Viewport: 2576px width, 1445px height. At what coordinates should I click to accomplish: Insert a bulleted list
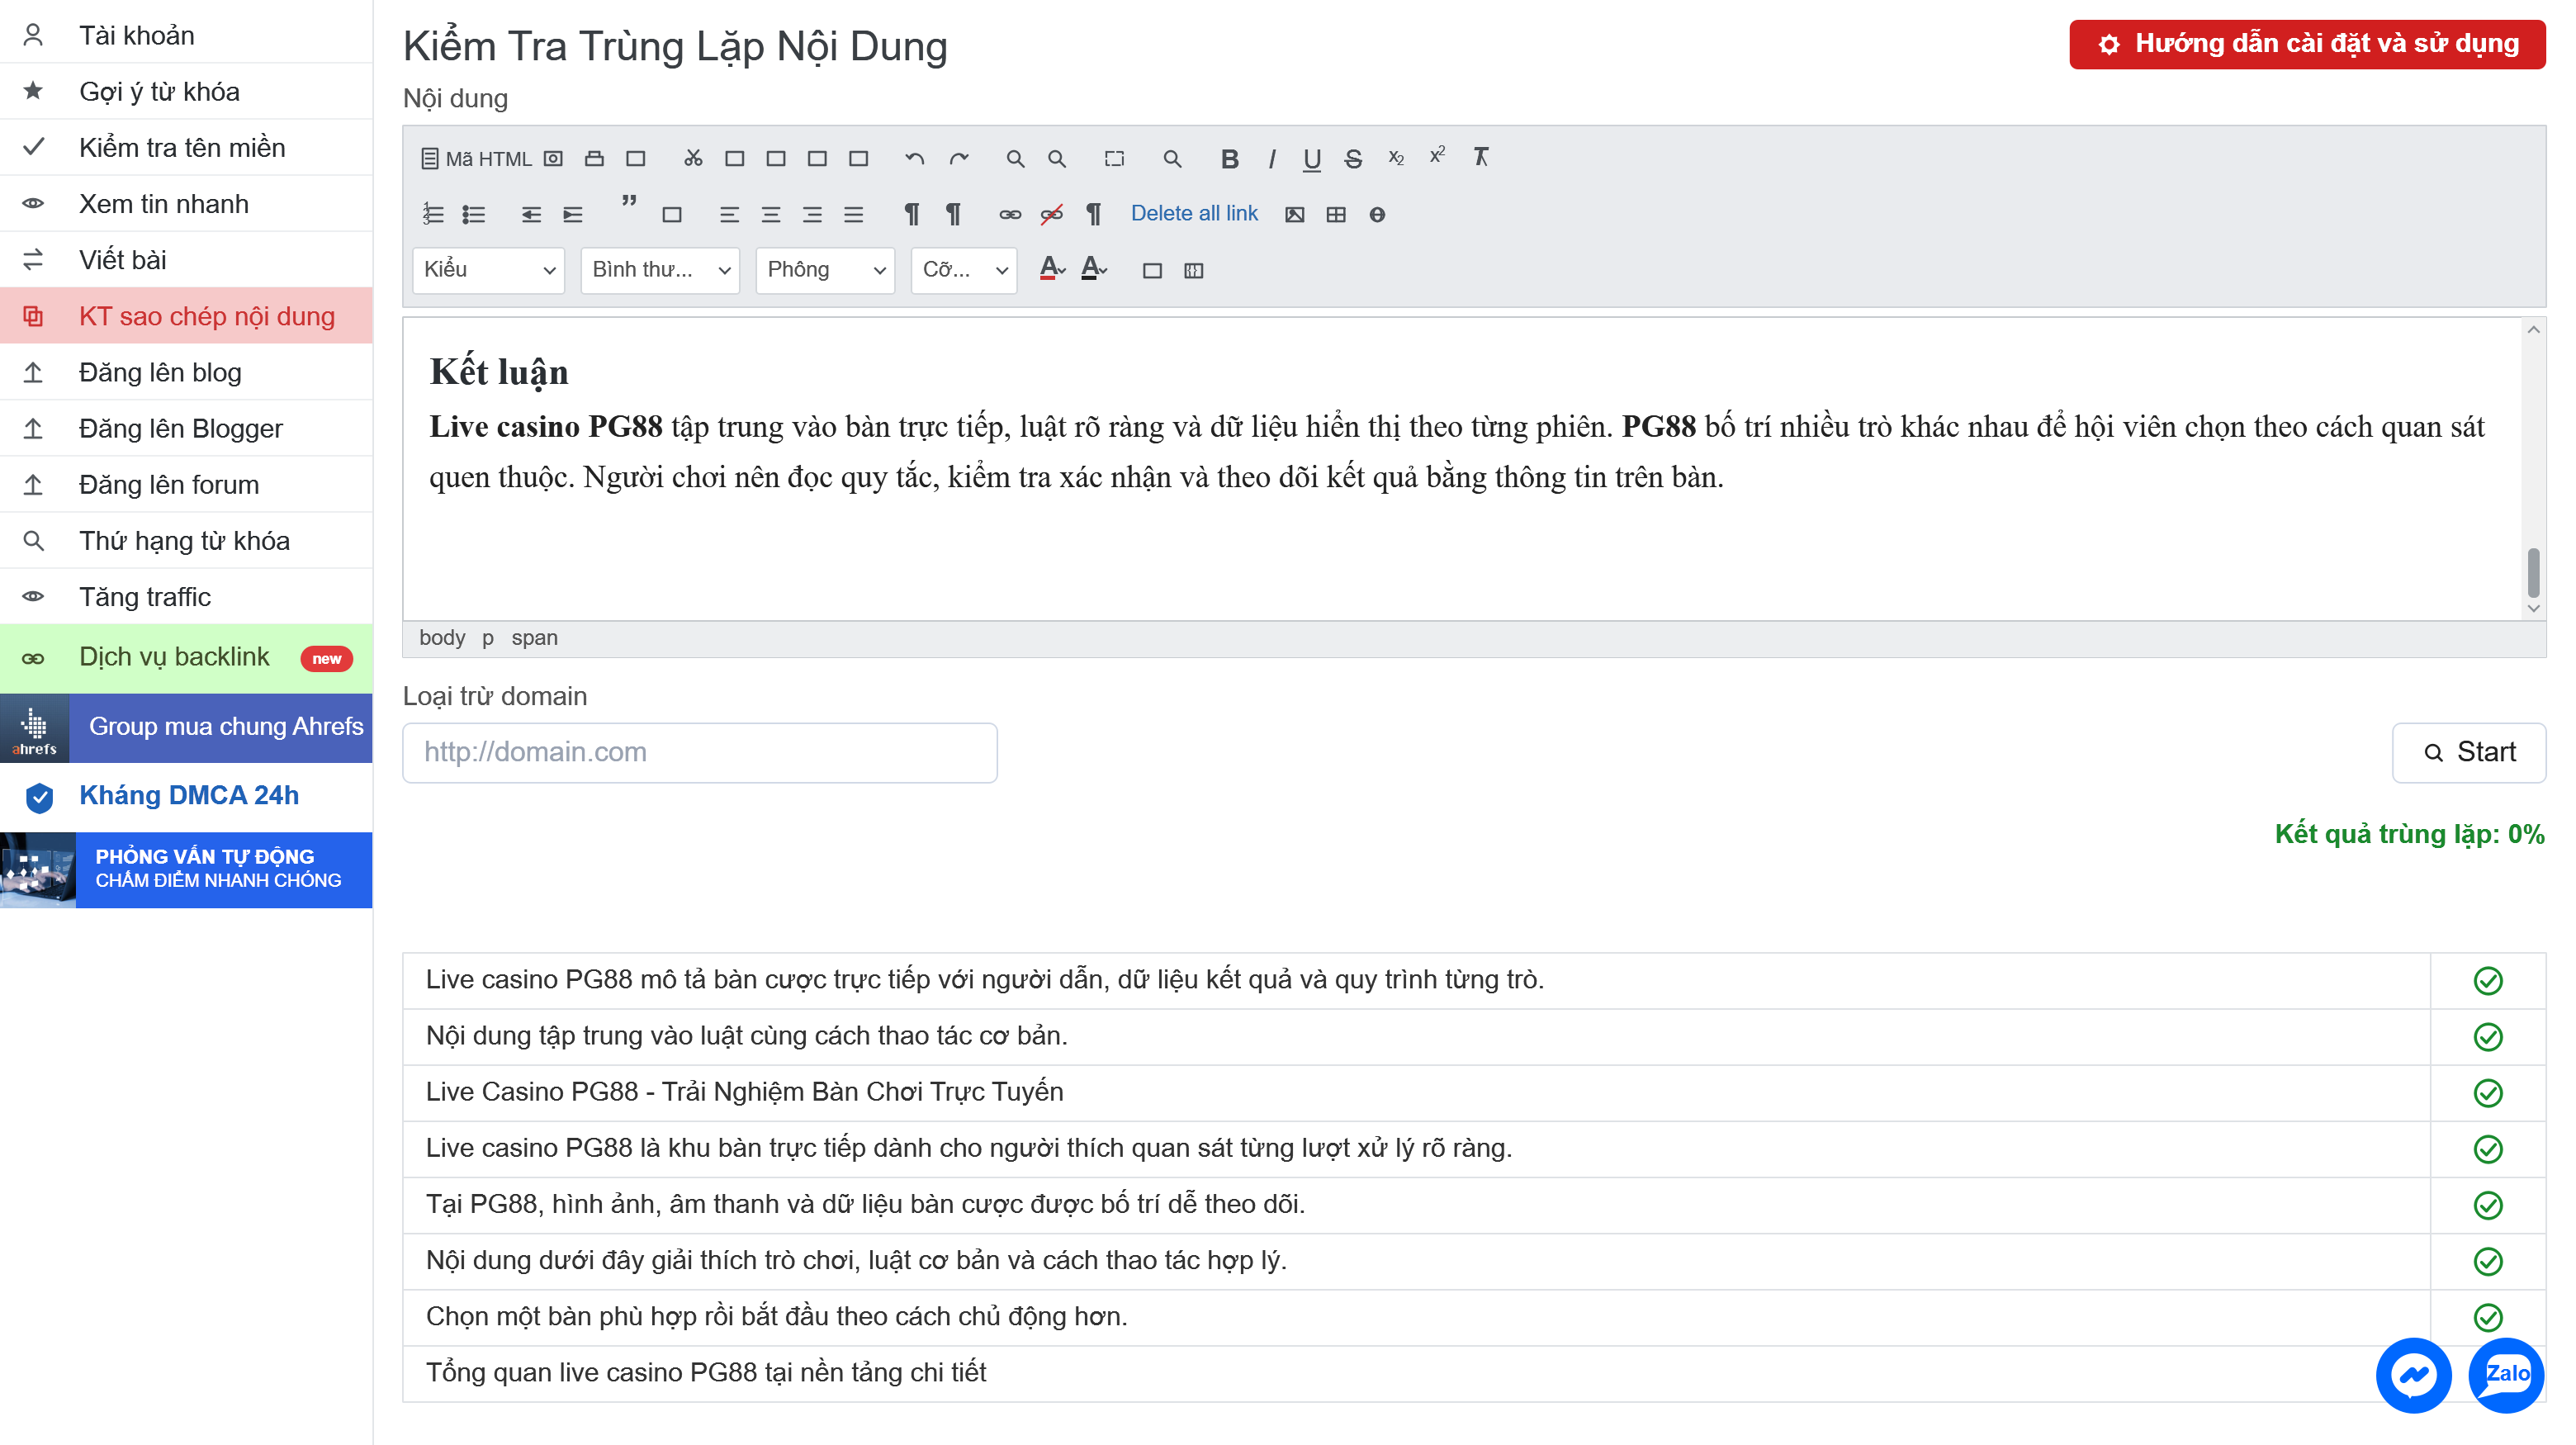click(474, 214)
